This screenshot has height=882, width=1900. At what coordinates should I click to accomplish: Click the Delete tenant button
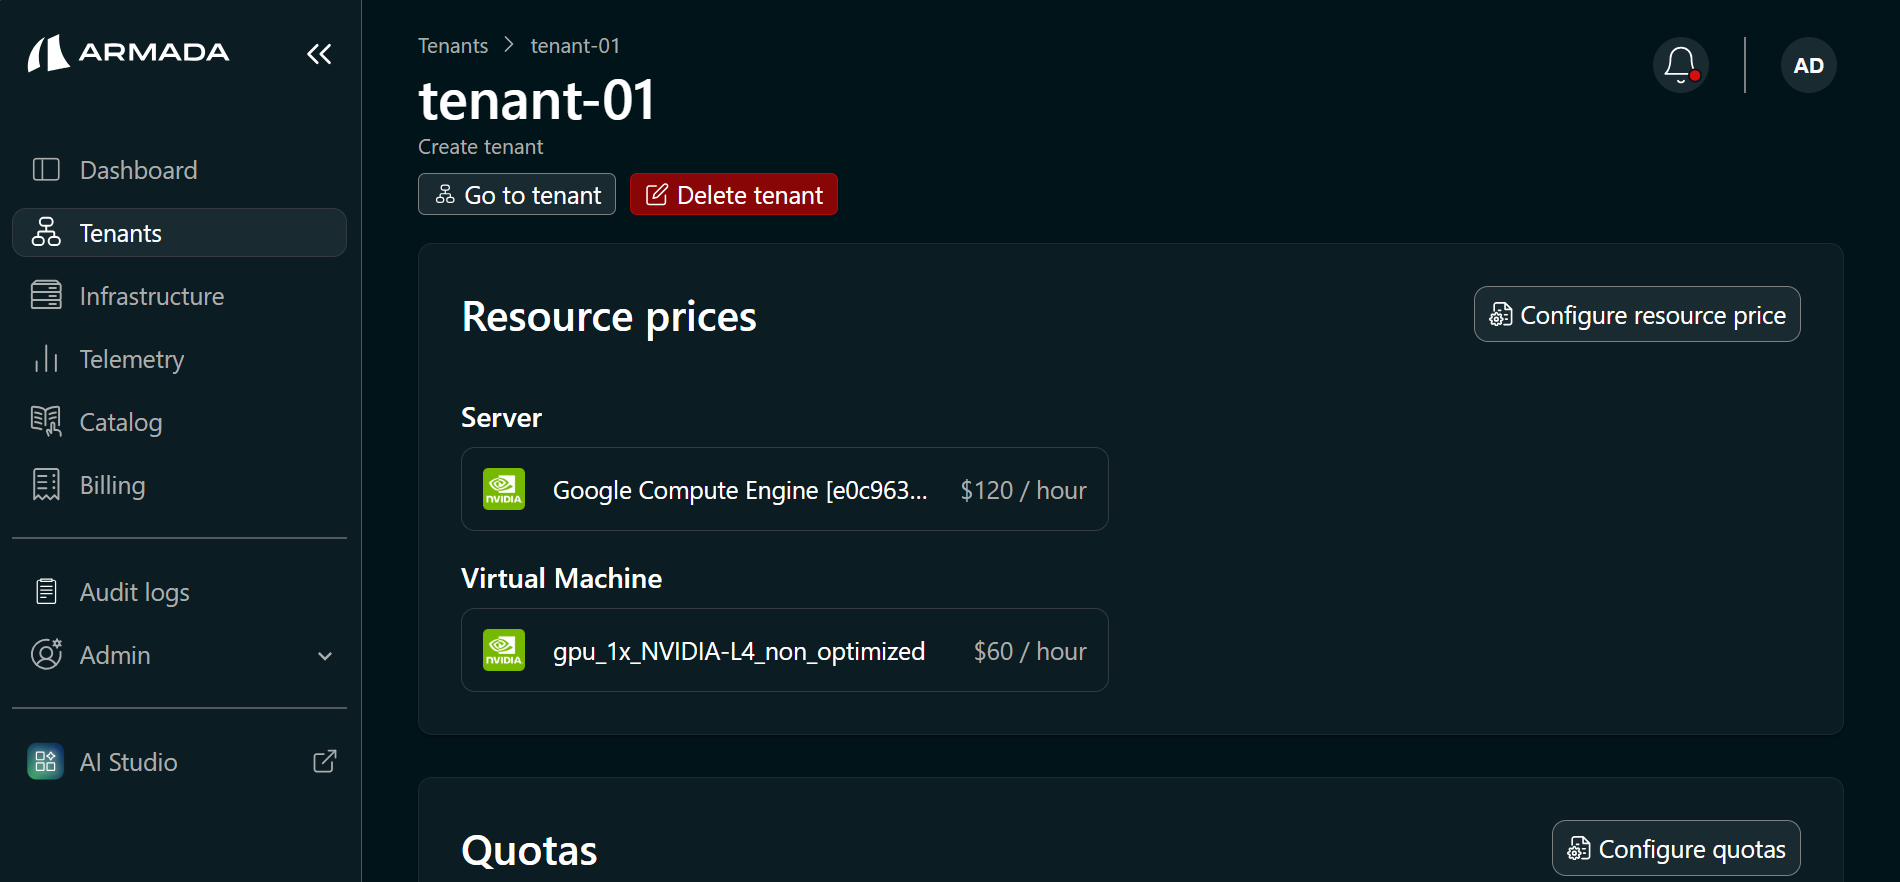point(734,194)
